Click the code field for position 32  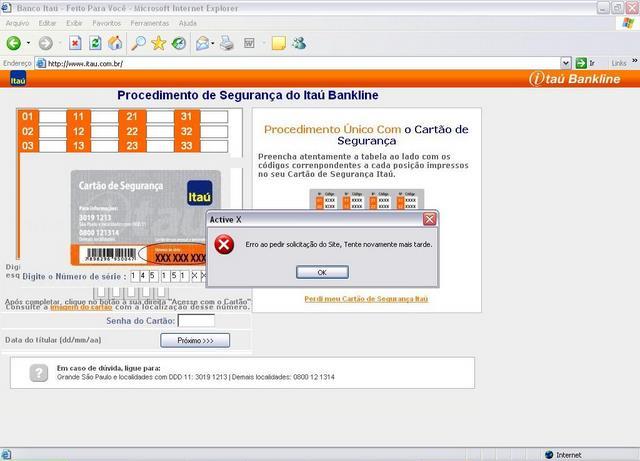point(214,131)
